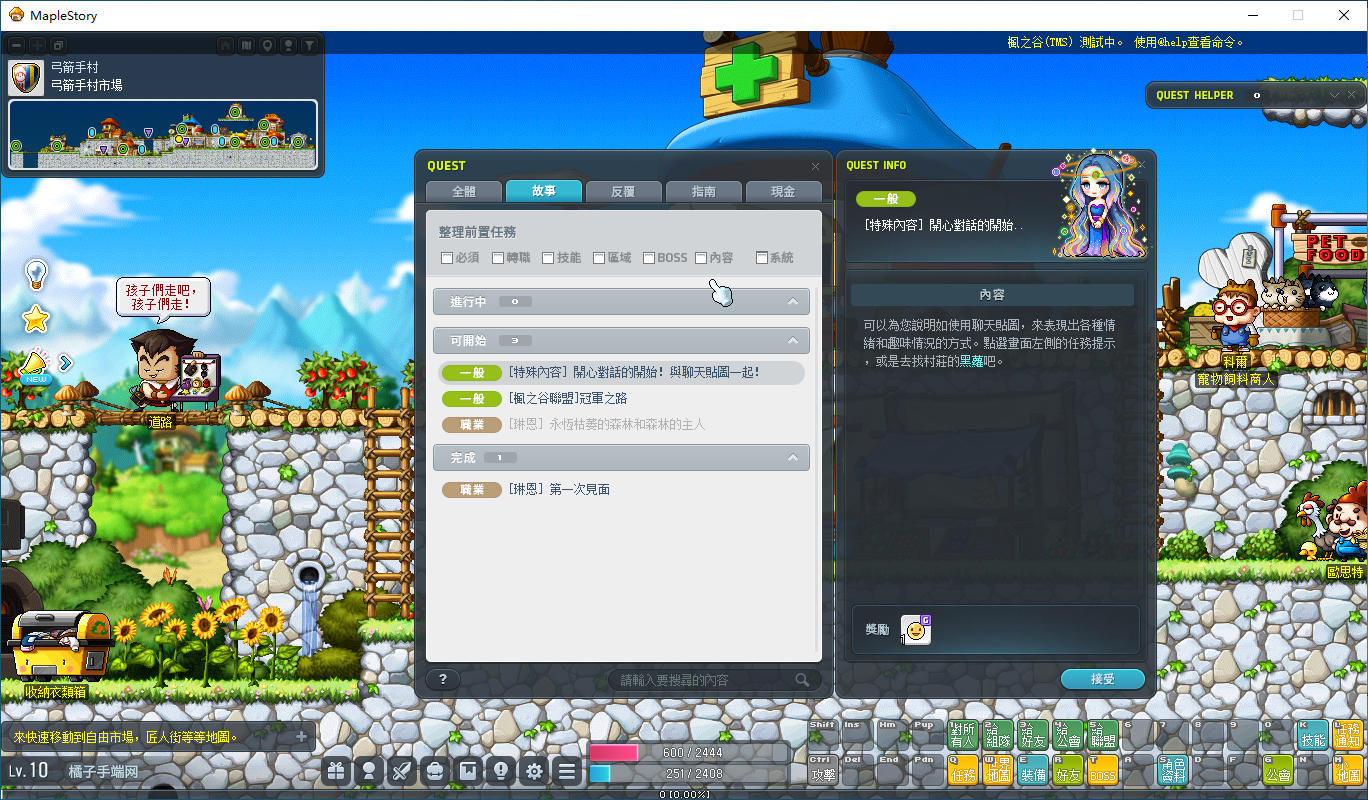Viewport: 1368px width, 800px height.
Task: Click the BOSS hotkey slot
Action: coord(1103,769)
